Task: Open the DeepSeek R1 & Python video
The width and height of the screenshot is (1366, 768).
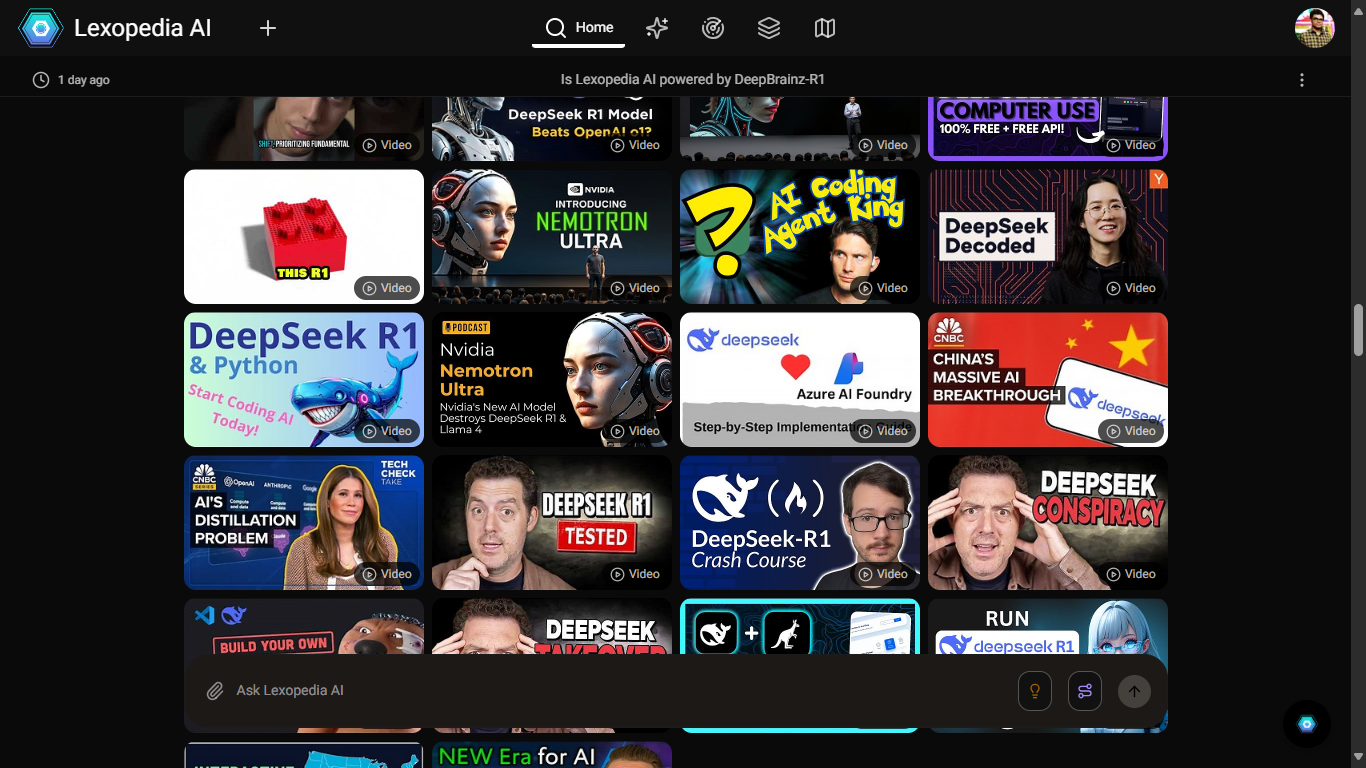Action: coord(304,379)
